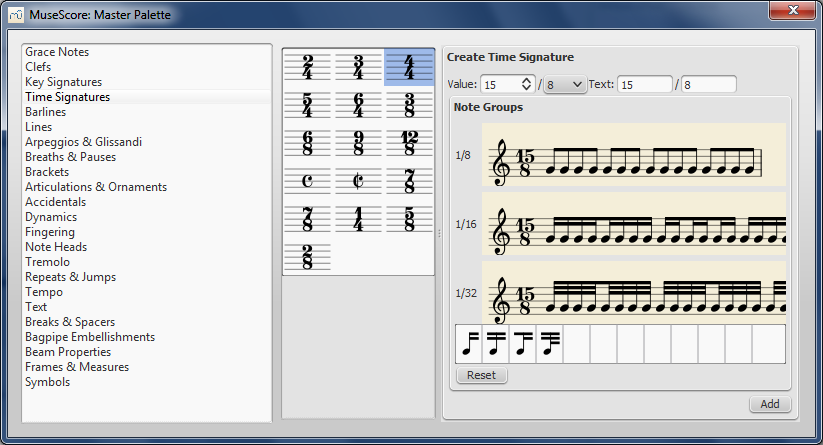823x445 pixels.
Task: Open the Accidentals palette
Action: pos(56,202)
